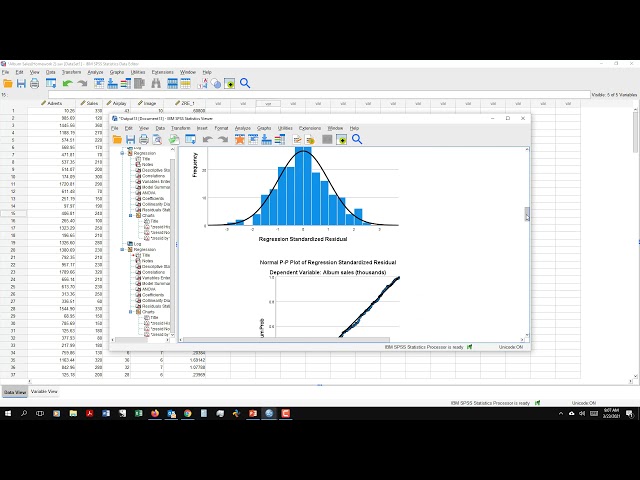Click the Export output icon in the Viewer

tap(174, 140)
